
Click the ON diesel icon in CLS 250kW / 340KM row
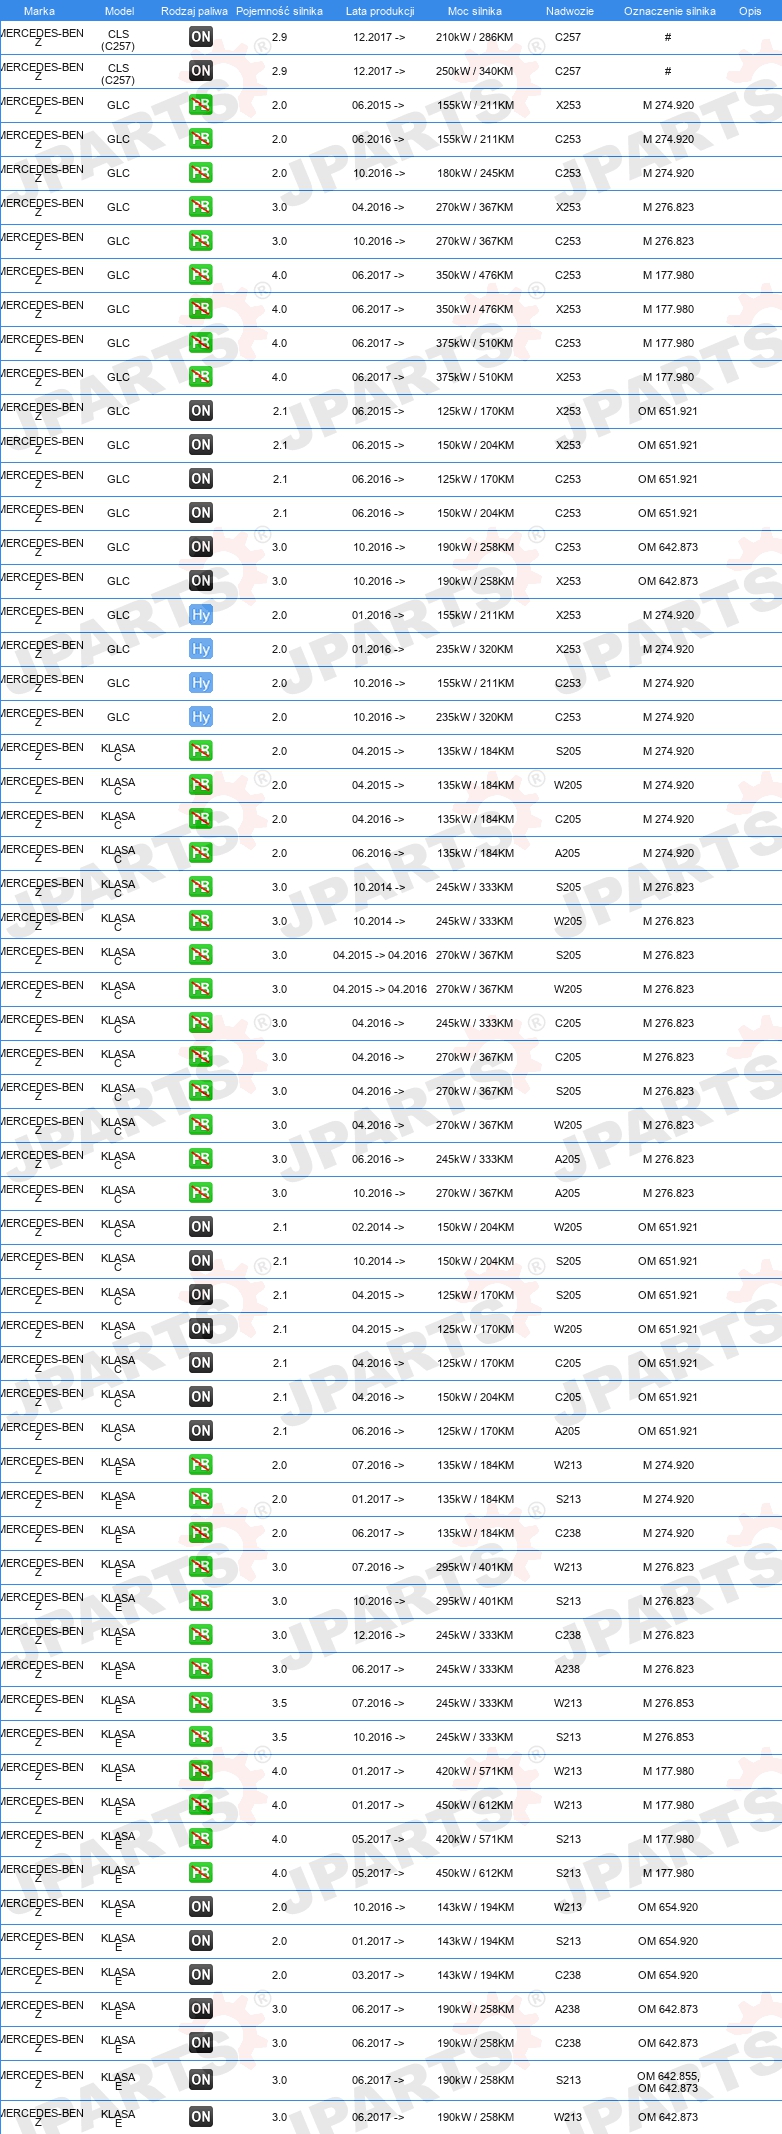201,71
